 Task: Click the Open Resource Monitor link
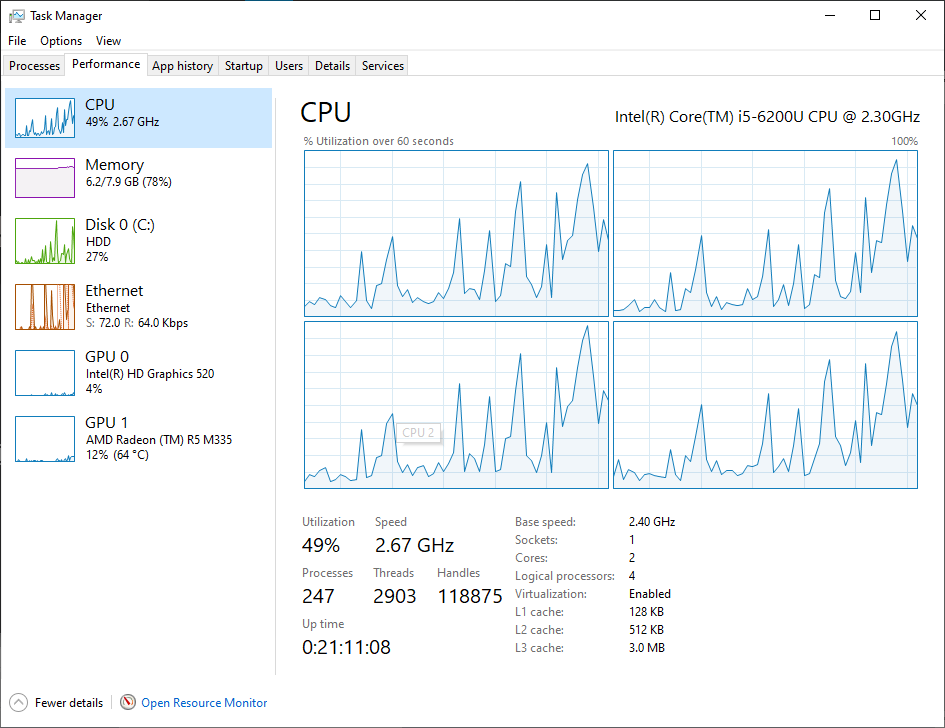click(204, 703)
